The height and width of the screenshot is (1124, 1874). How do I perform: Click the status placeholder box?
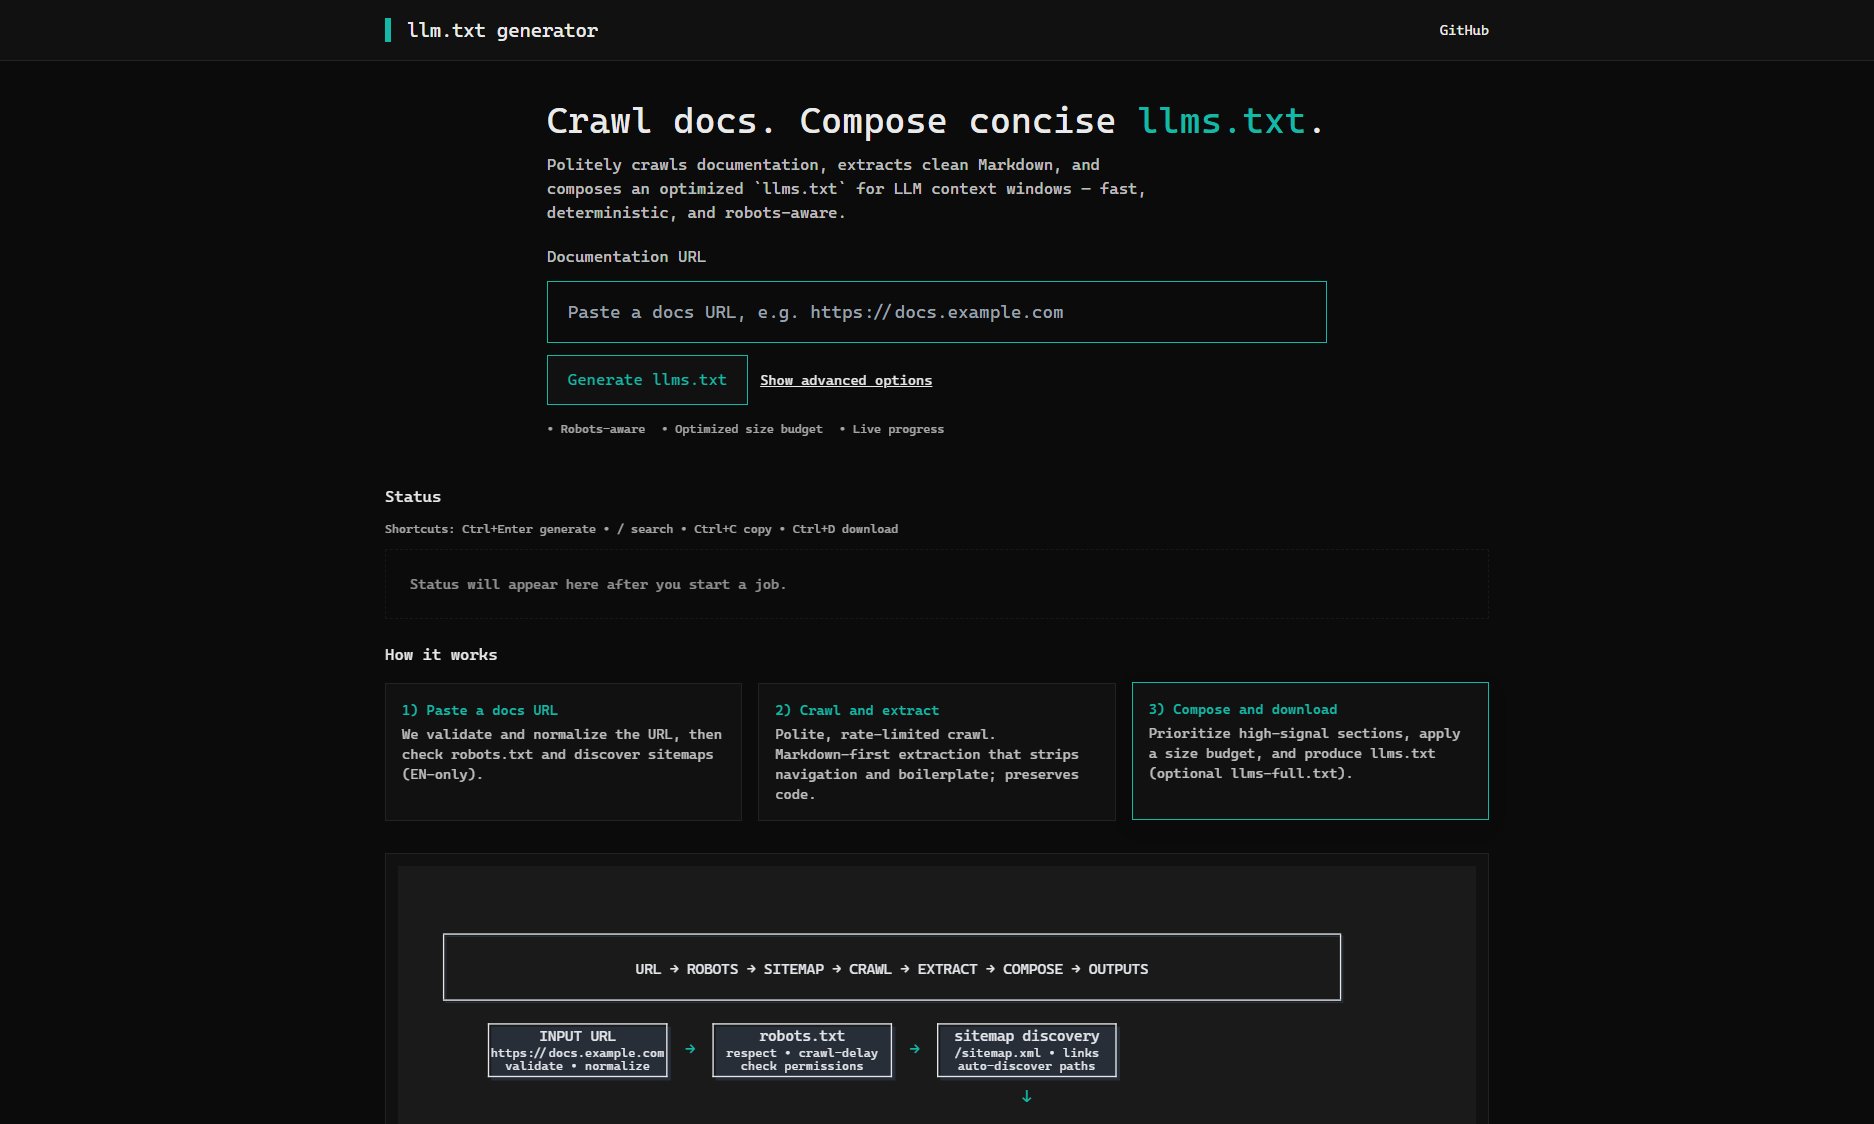936,584
